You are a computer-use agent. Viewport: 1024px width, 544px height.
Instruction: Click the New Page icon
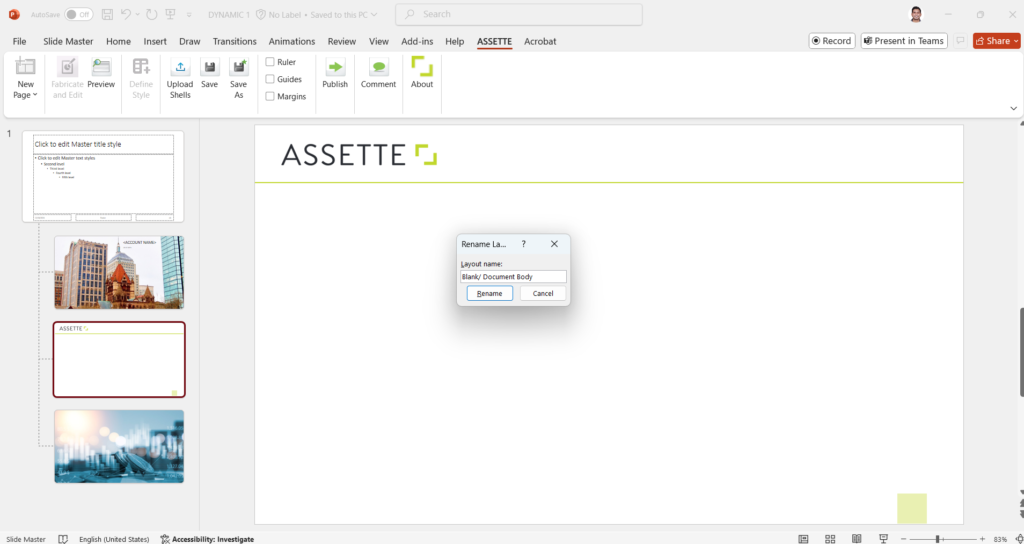coord(25,67)
